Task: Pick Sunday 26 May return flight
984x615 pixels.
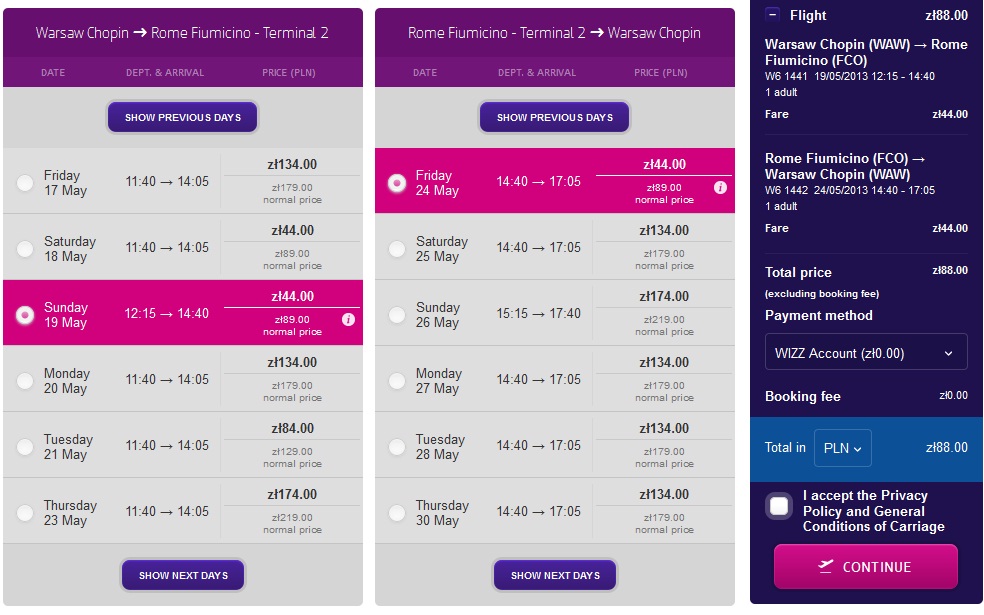Action: (397, 314)
